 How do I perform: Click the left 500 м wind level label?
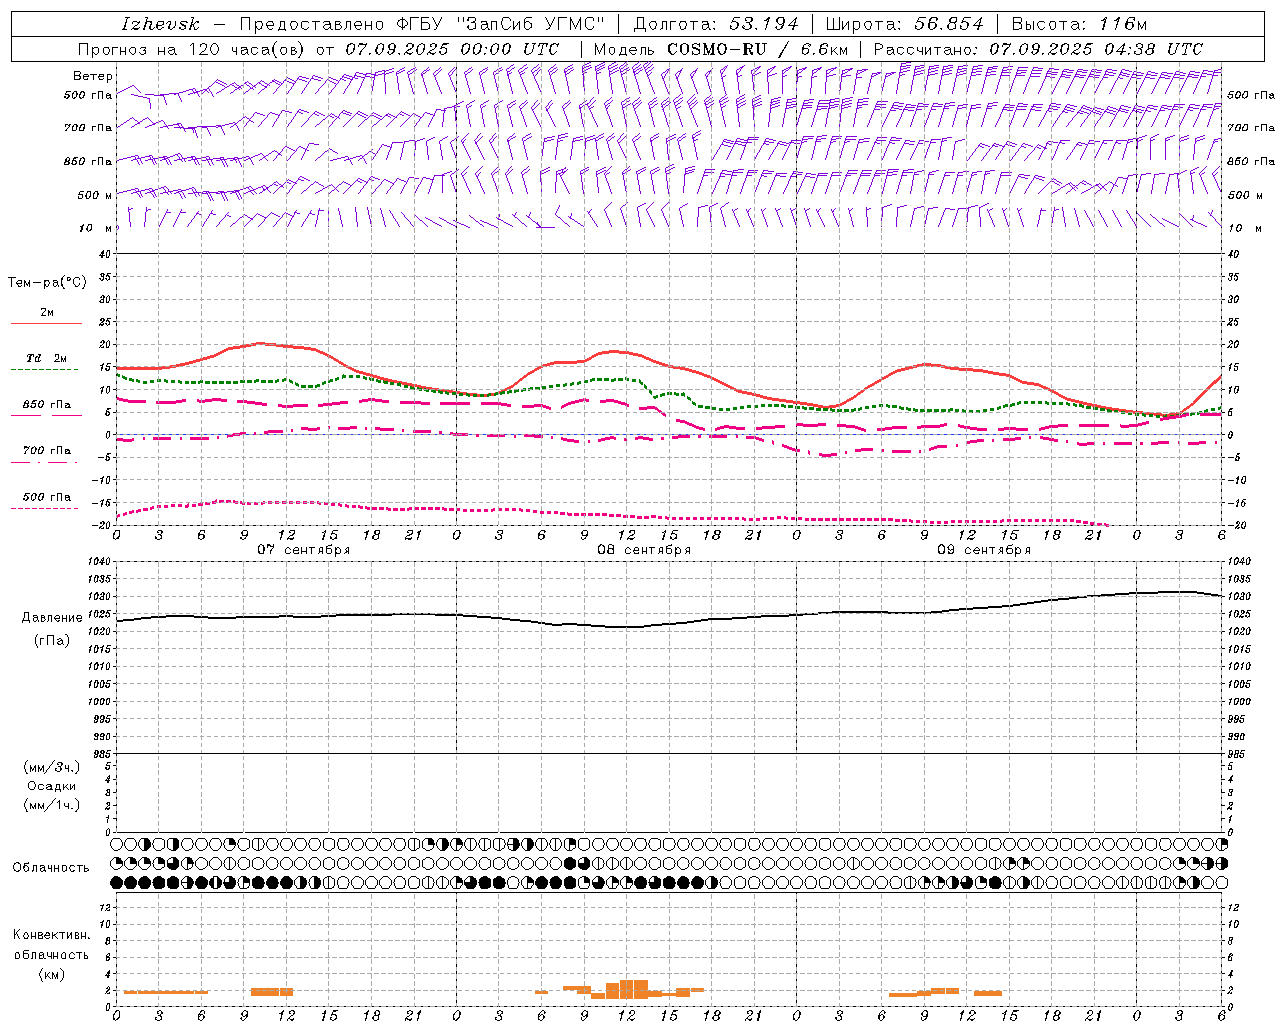(x=95, y=195)
